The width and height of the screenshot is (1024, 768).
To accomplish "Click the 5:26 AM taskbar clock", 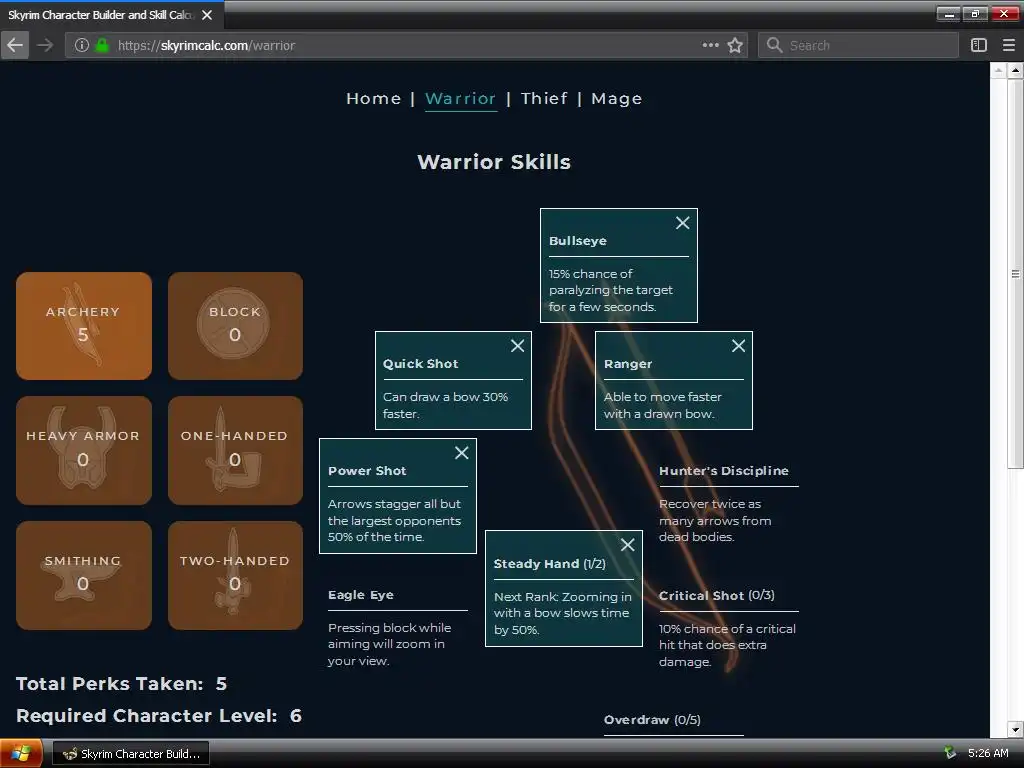I will point(988,753).
